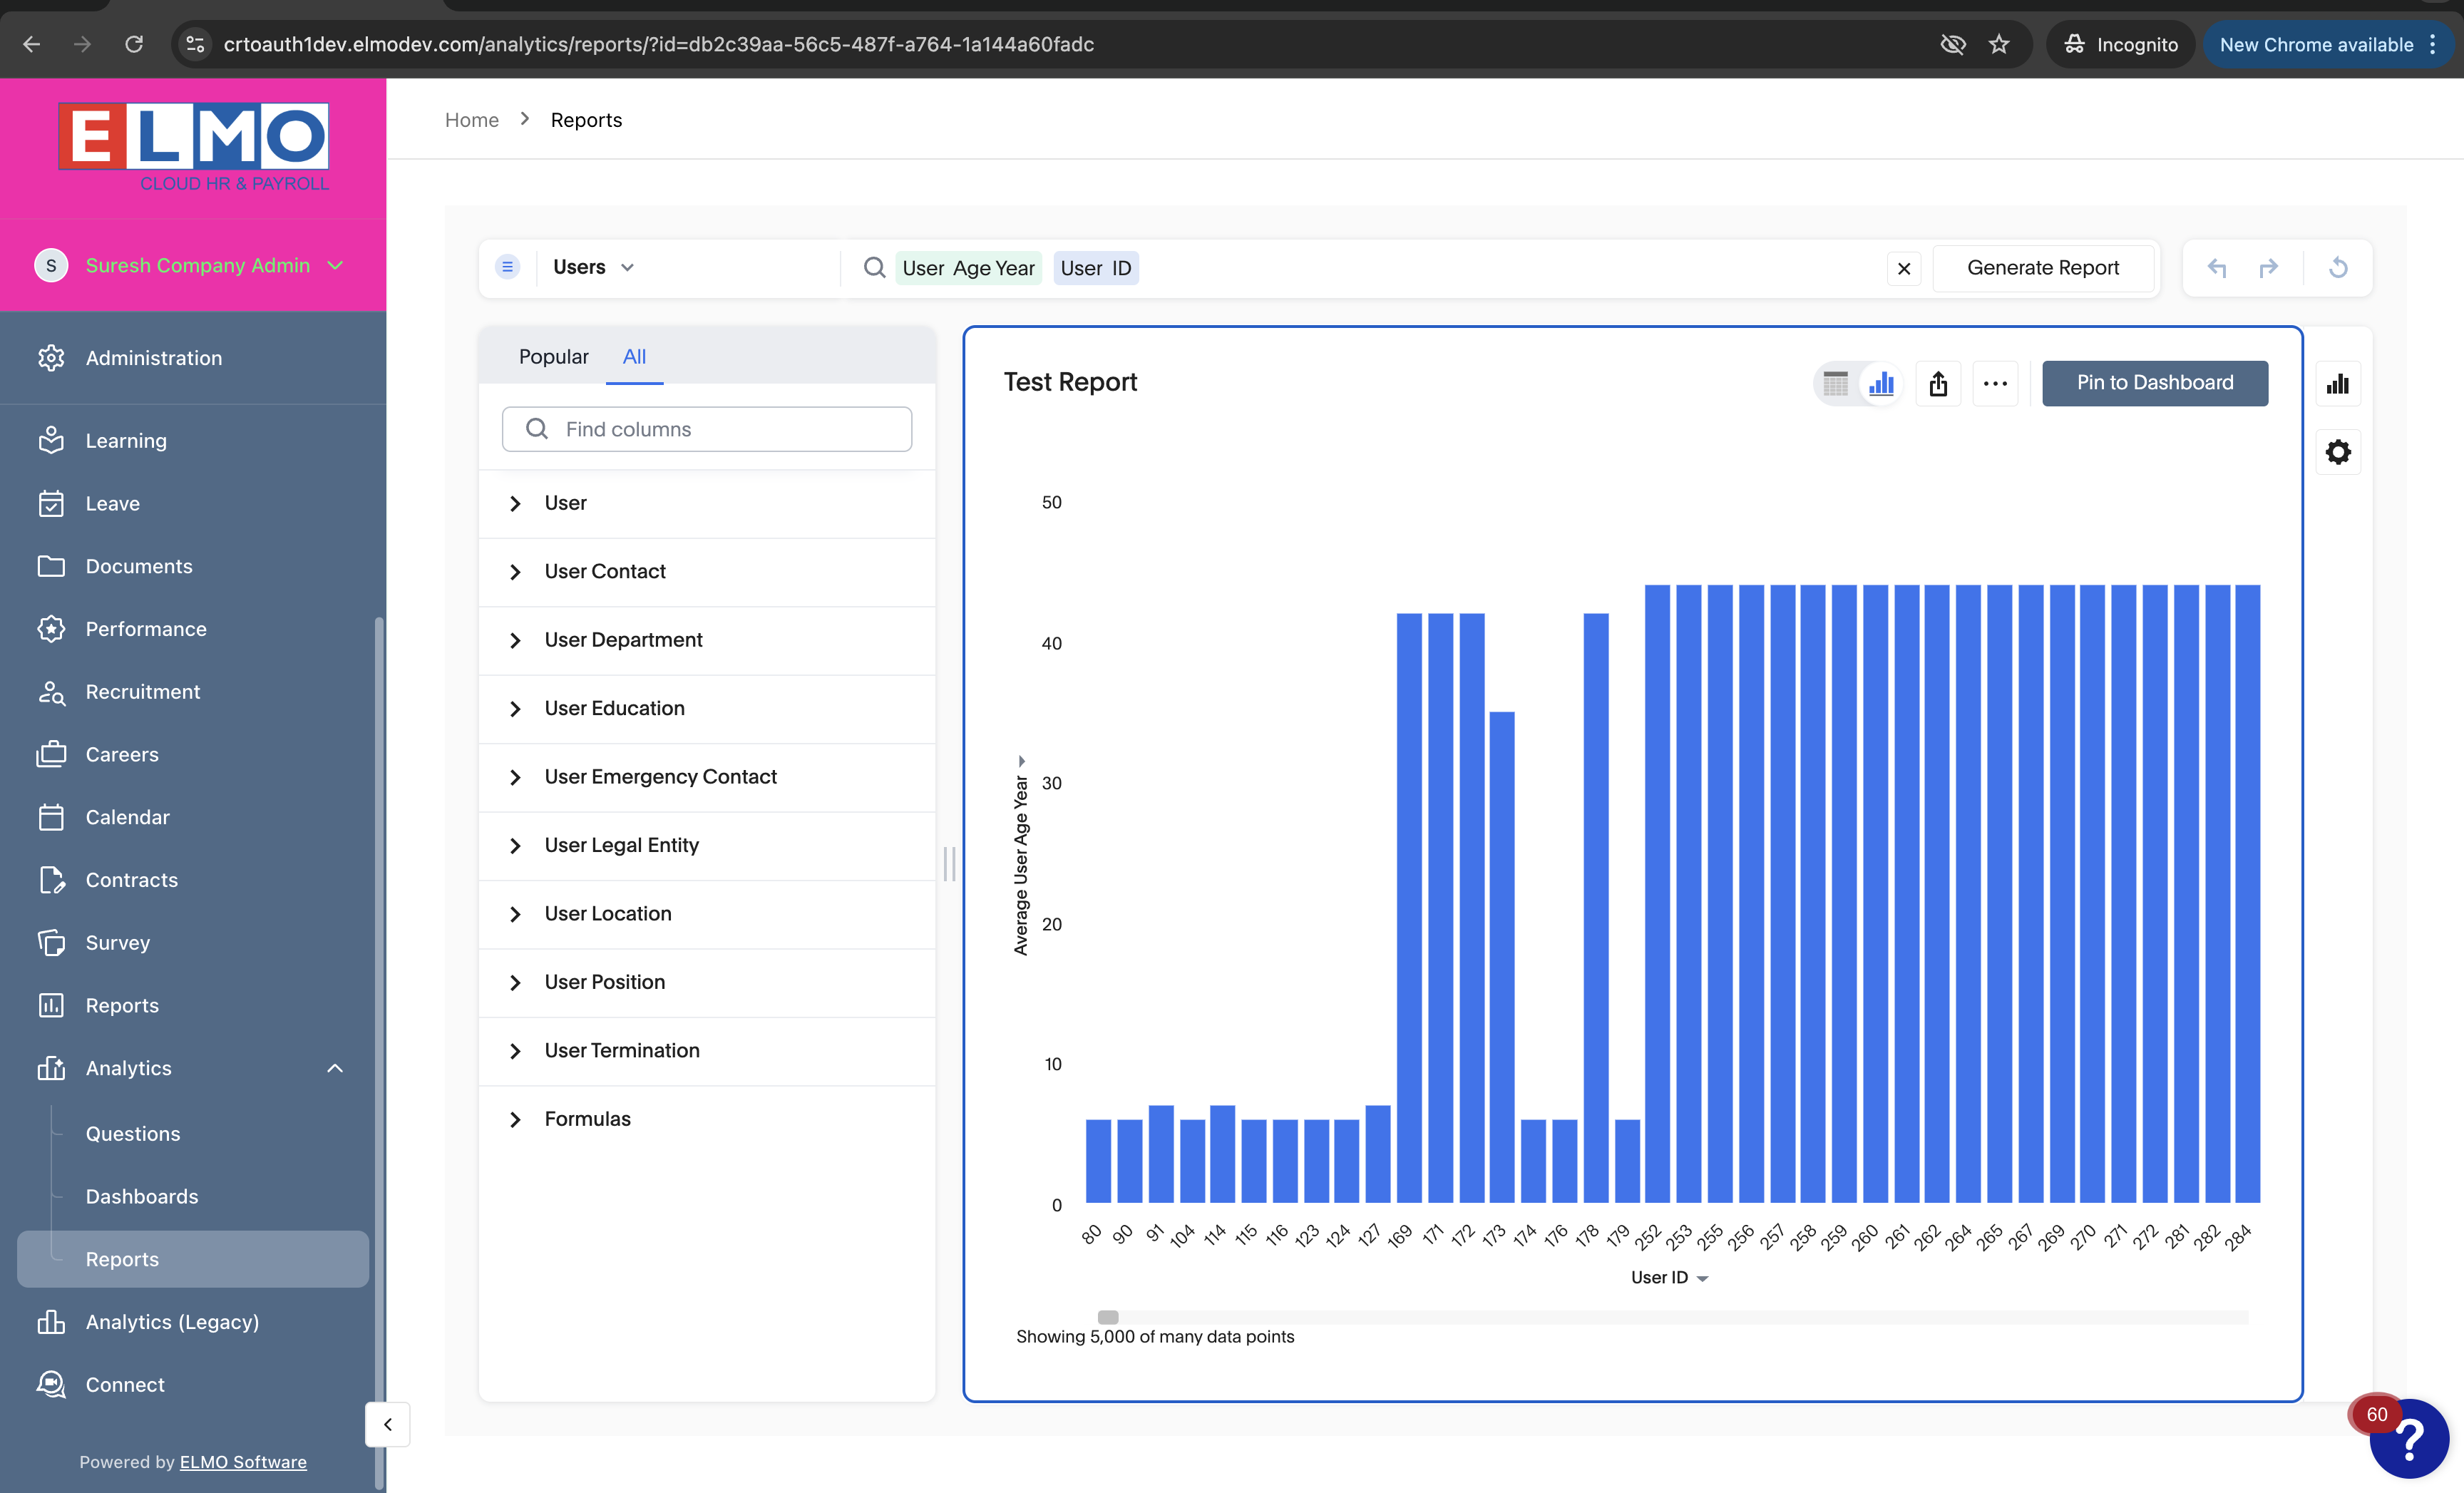Focus the Find columns search field

point(707,429)
